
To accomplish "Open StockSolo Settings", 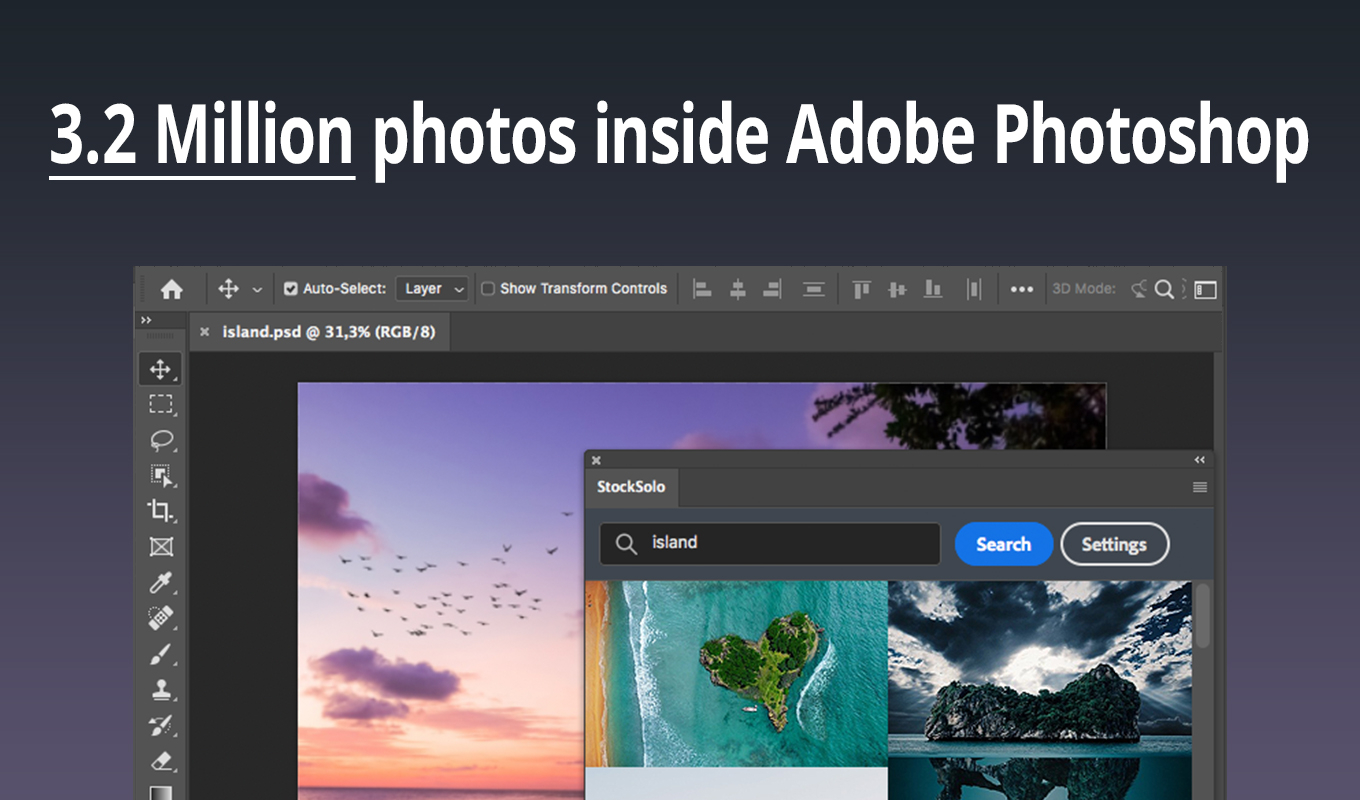I will pyautogui.click(x=1114, y=544).
